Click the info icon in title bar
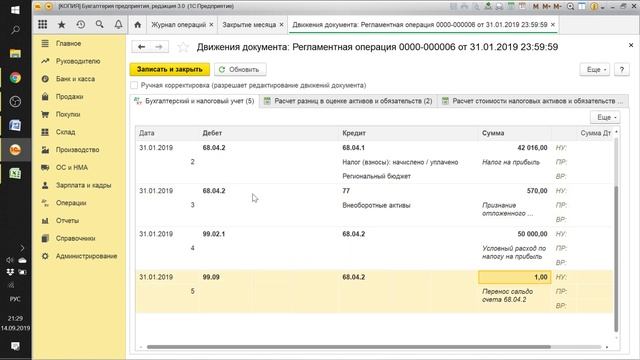The width and height of the screenshot is (640, 360). (x=594, y=6)
